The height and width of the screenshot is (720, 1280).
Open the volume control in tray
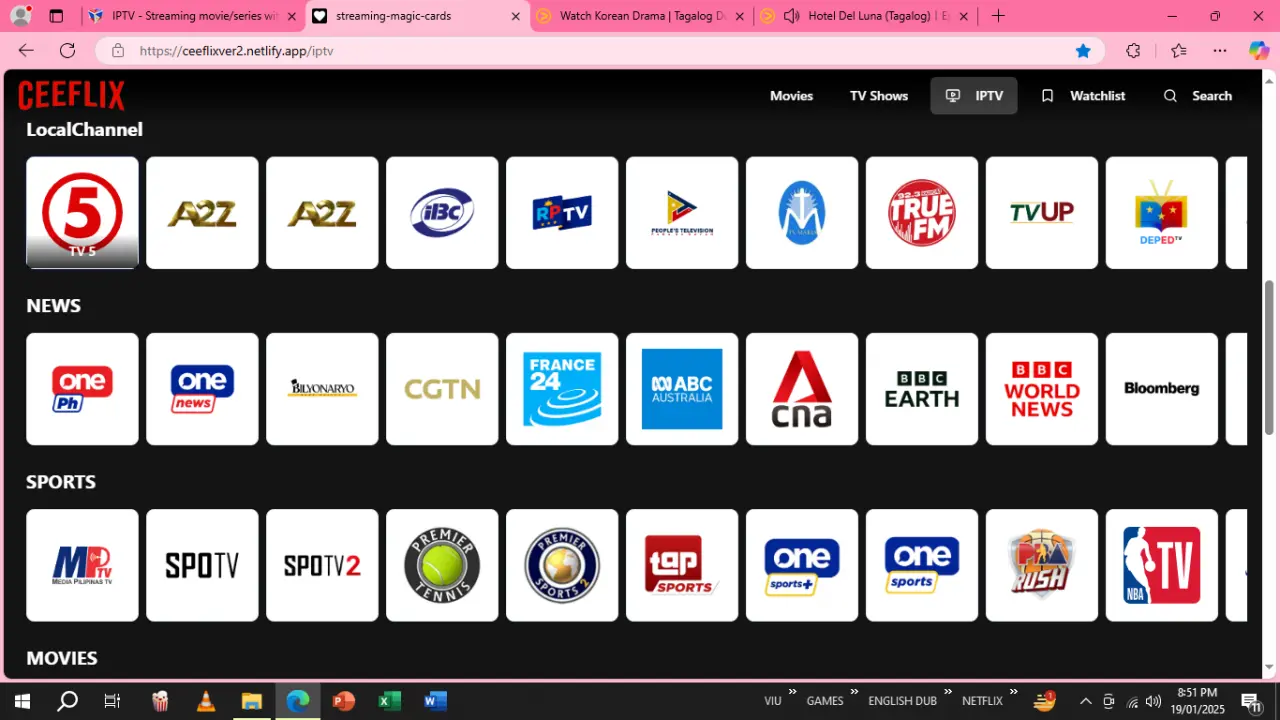pyautogui.click(x=1153, y=701)
